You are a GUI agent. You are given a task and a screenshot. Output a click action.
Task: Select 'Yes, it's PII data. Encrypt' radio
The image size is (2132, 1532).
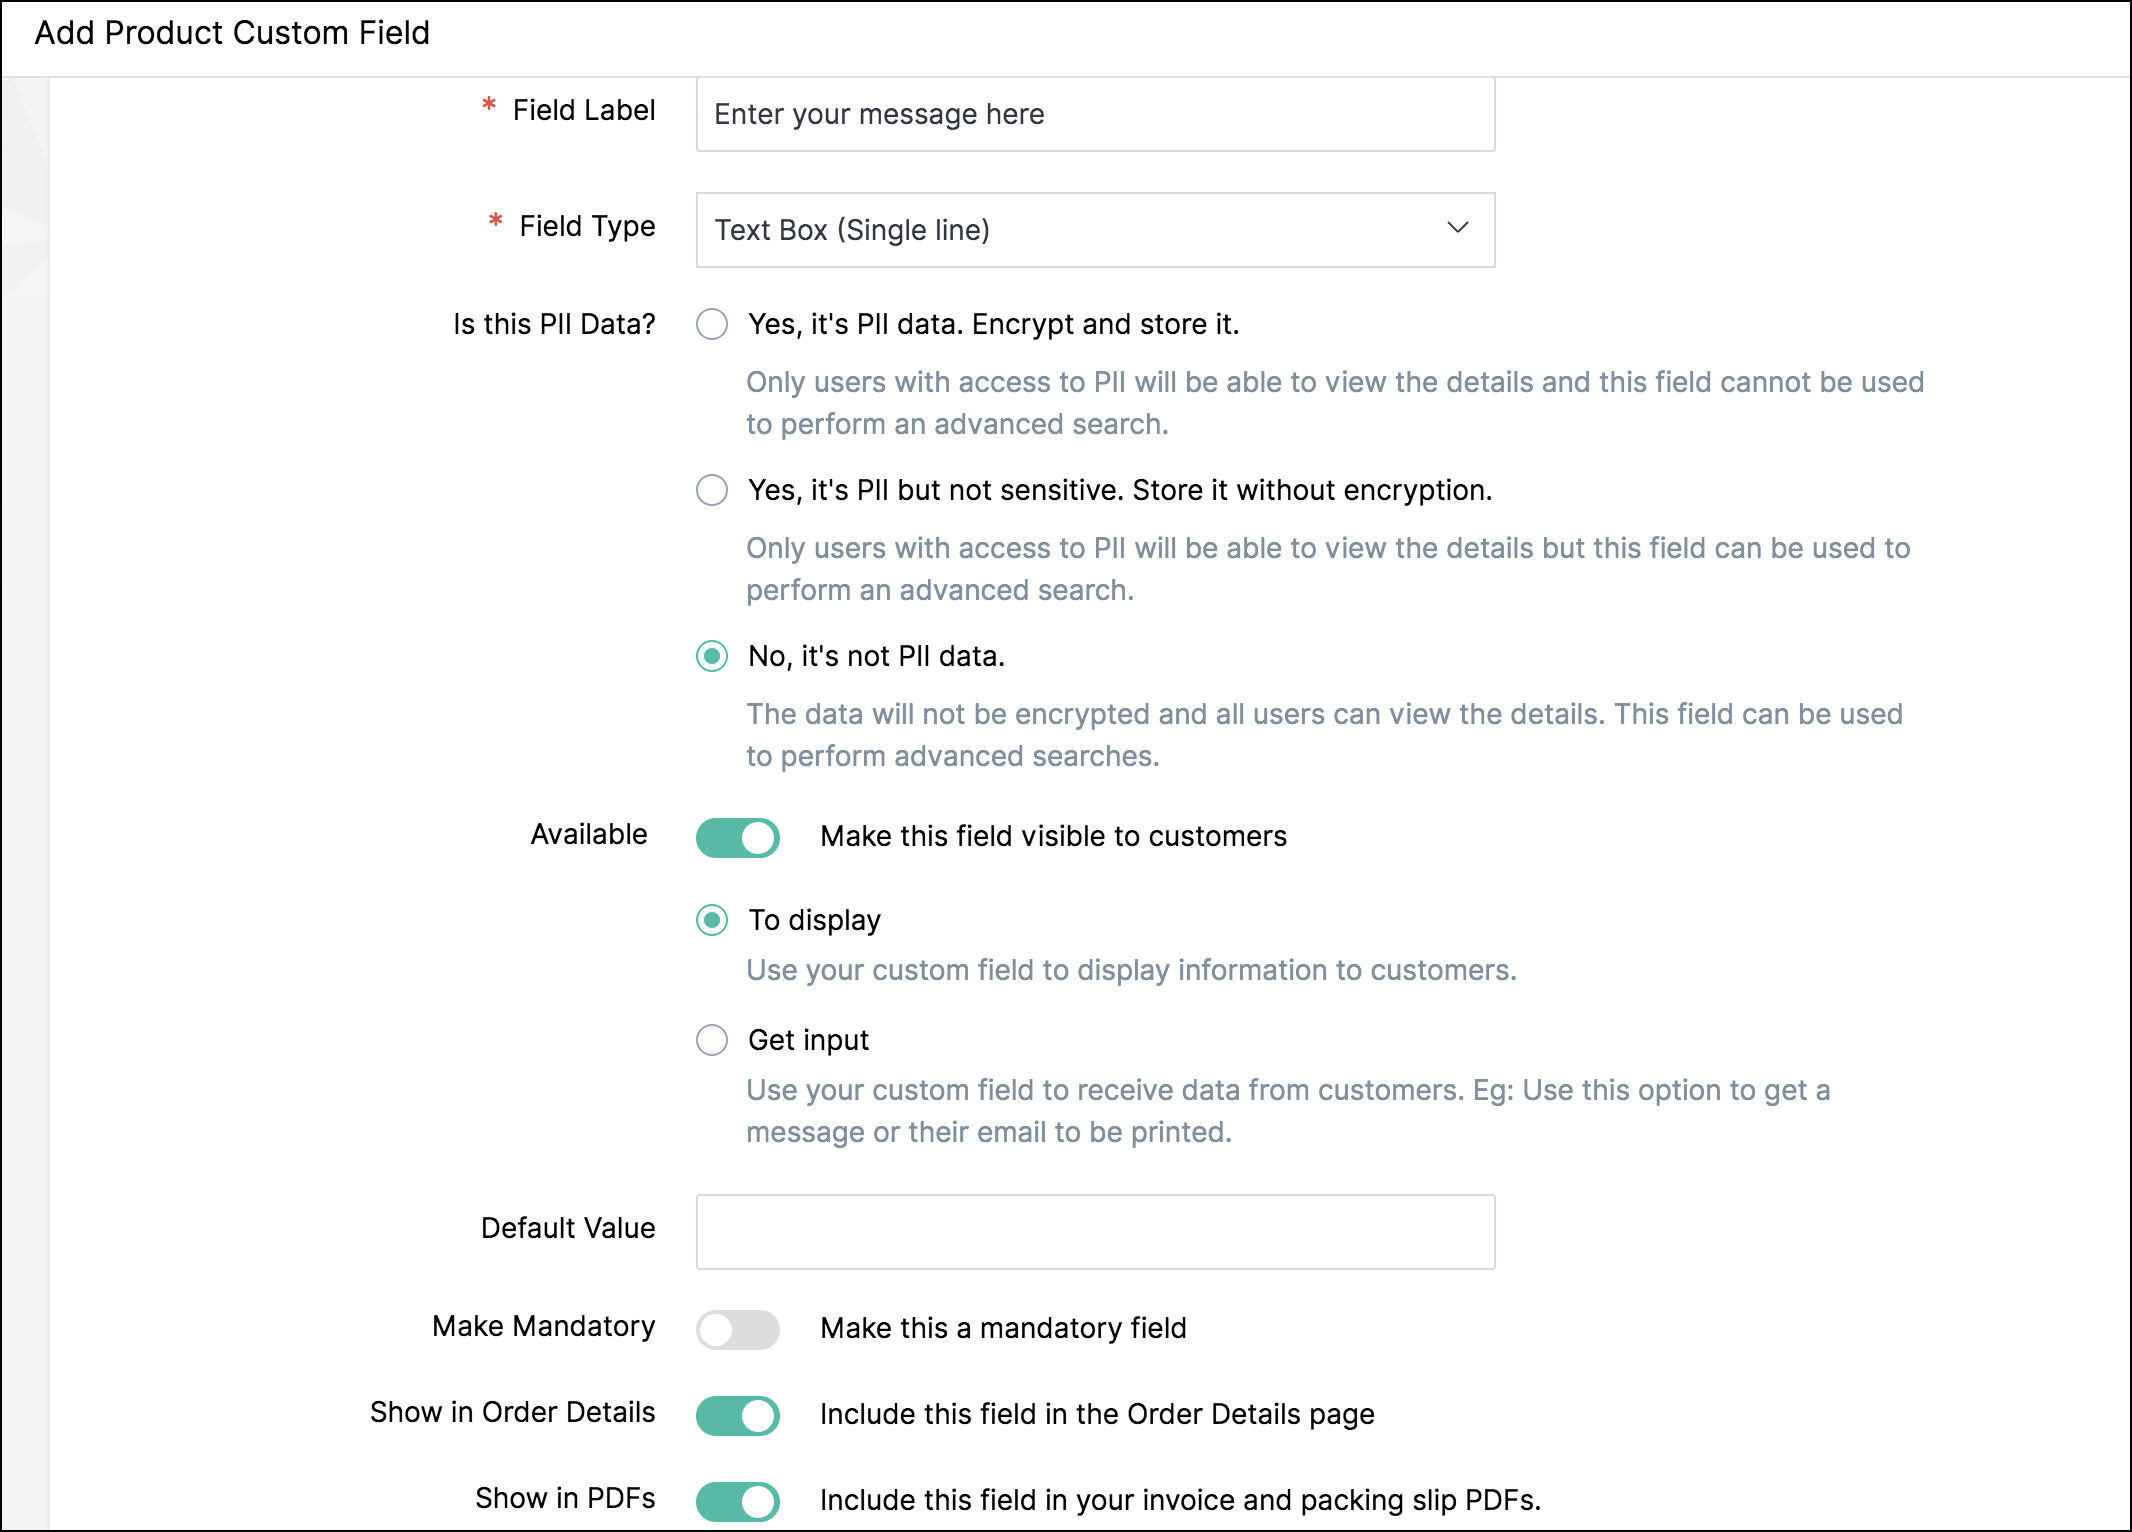tap(712, 324)
